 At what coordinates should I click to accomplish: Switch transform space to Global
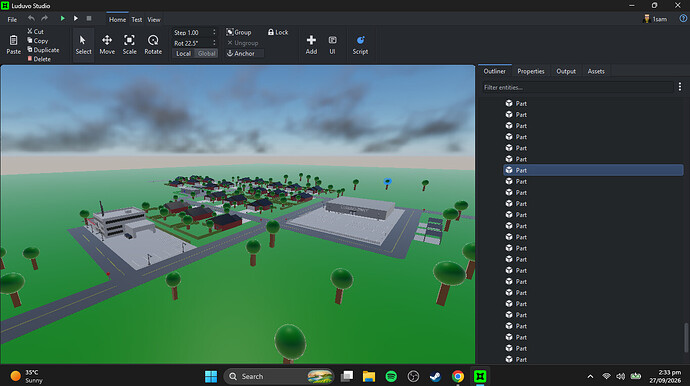click(x=206, y=53)
